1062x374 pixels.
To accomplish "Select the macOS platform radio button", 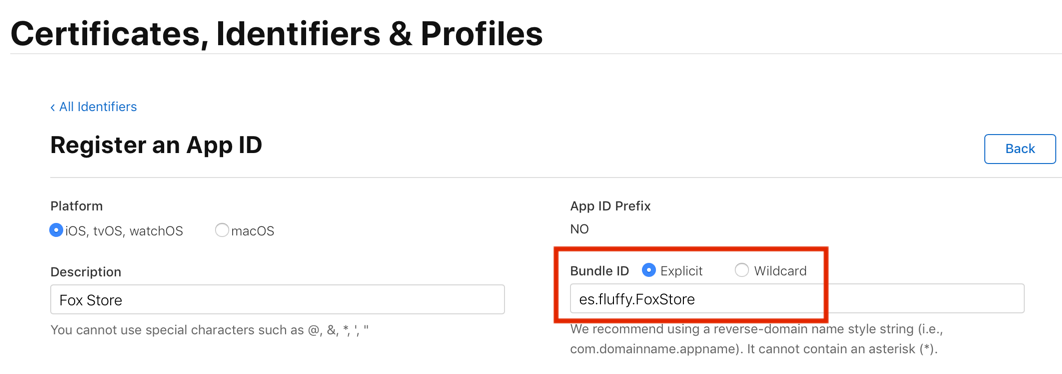I will [221, 230].
